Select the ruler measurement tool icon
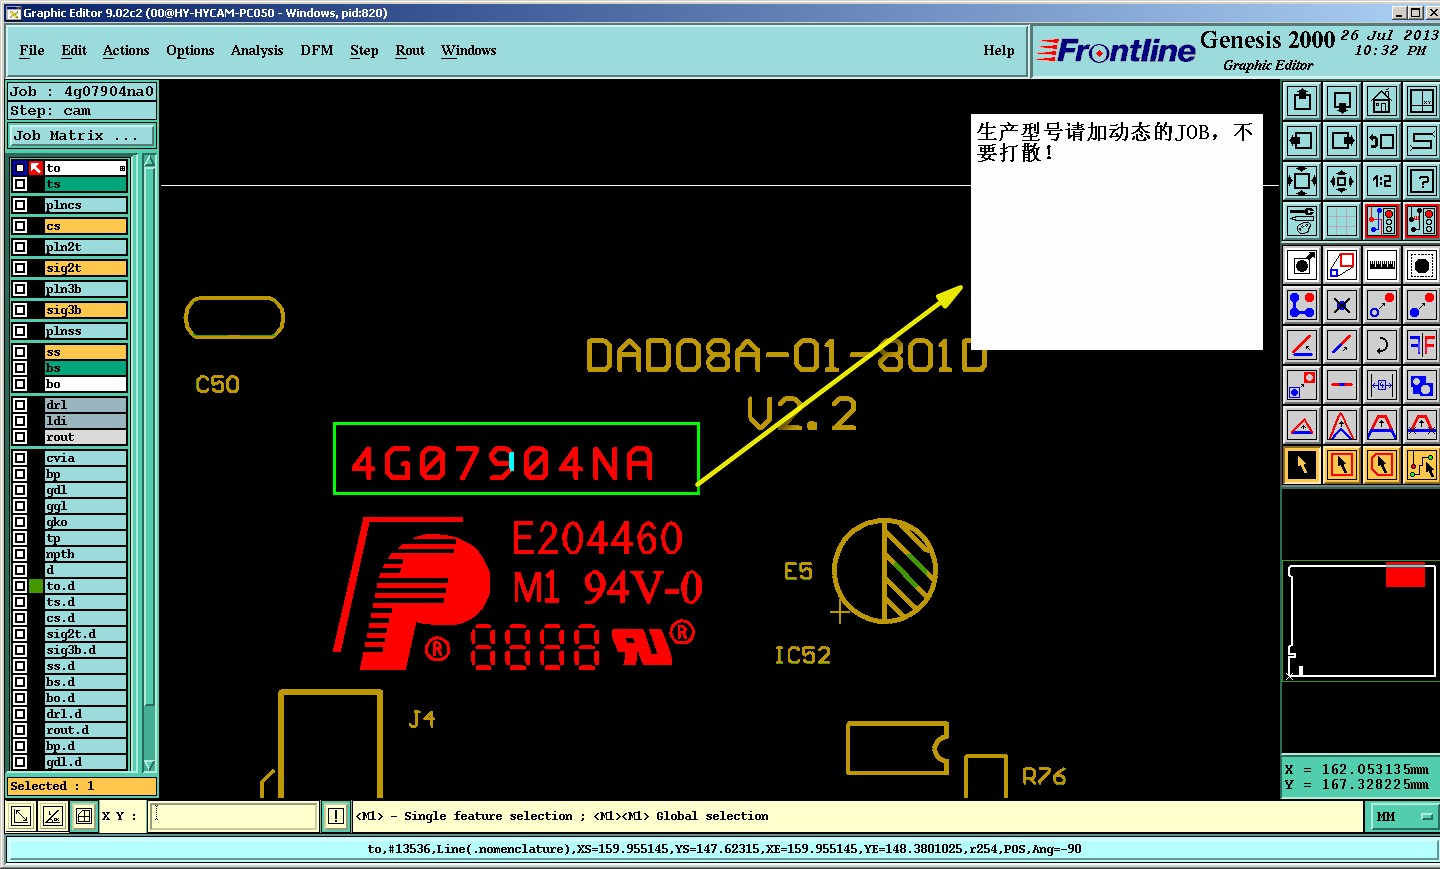This screenshot has height=869, width=1440. [x=1382, y=265]
